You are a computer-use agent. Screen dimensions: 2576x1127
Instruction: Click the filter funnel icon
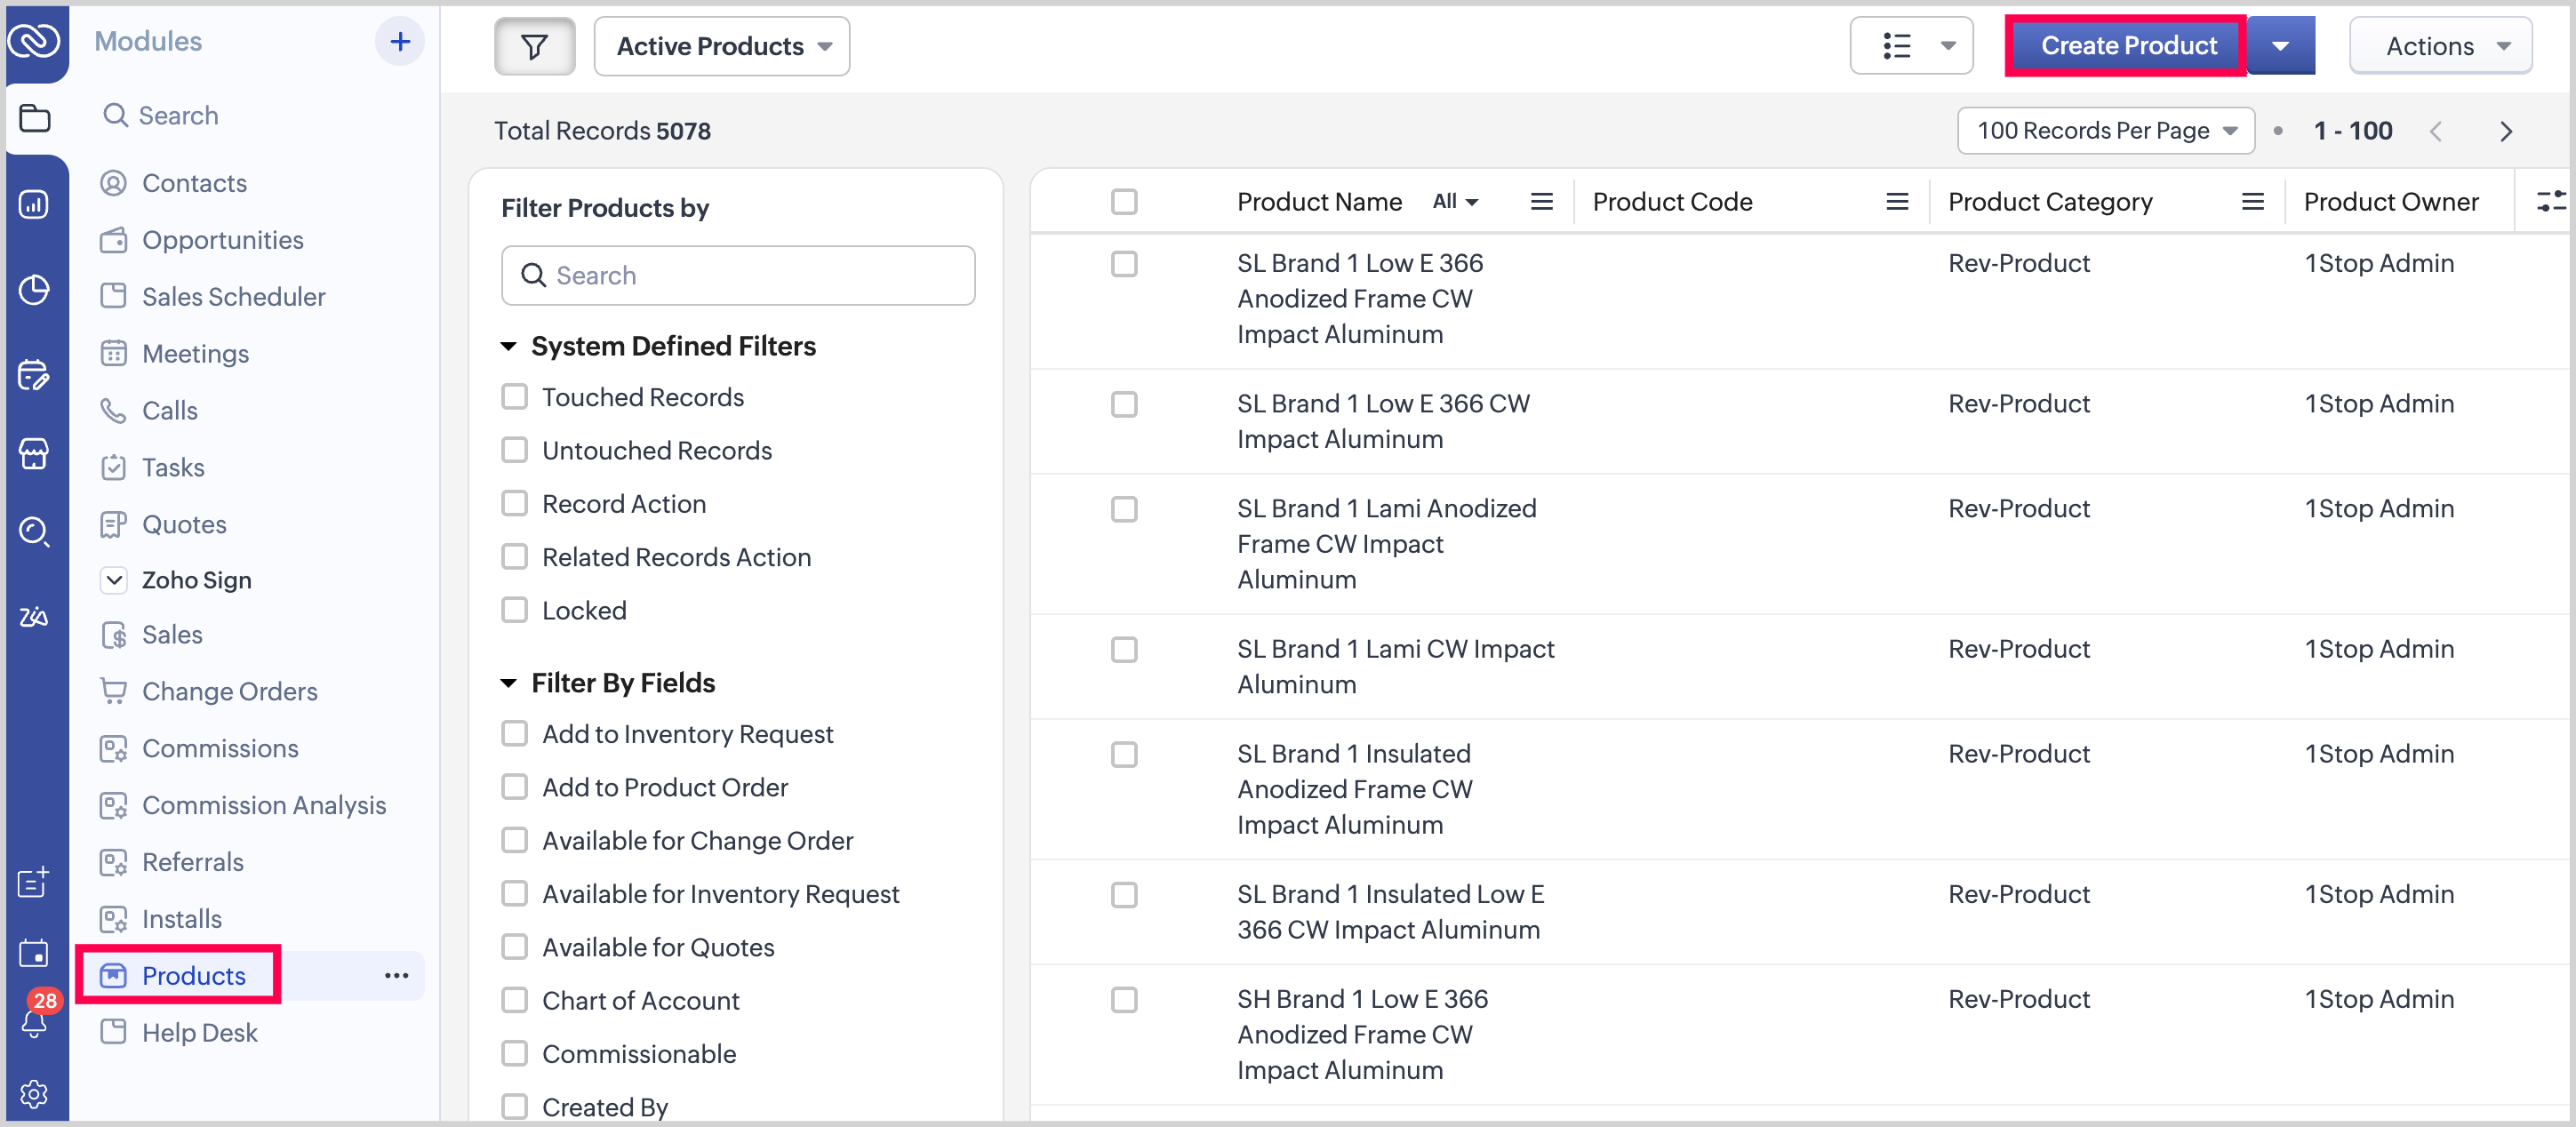534,46
